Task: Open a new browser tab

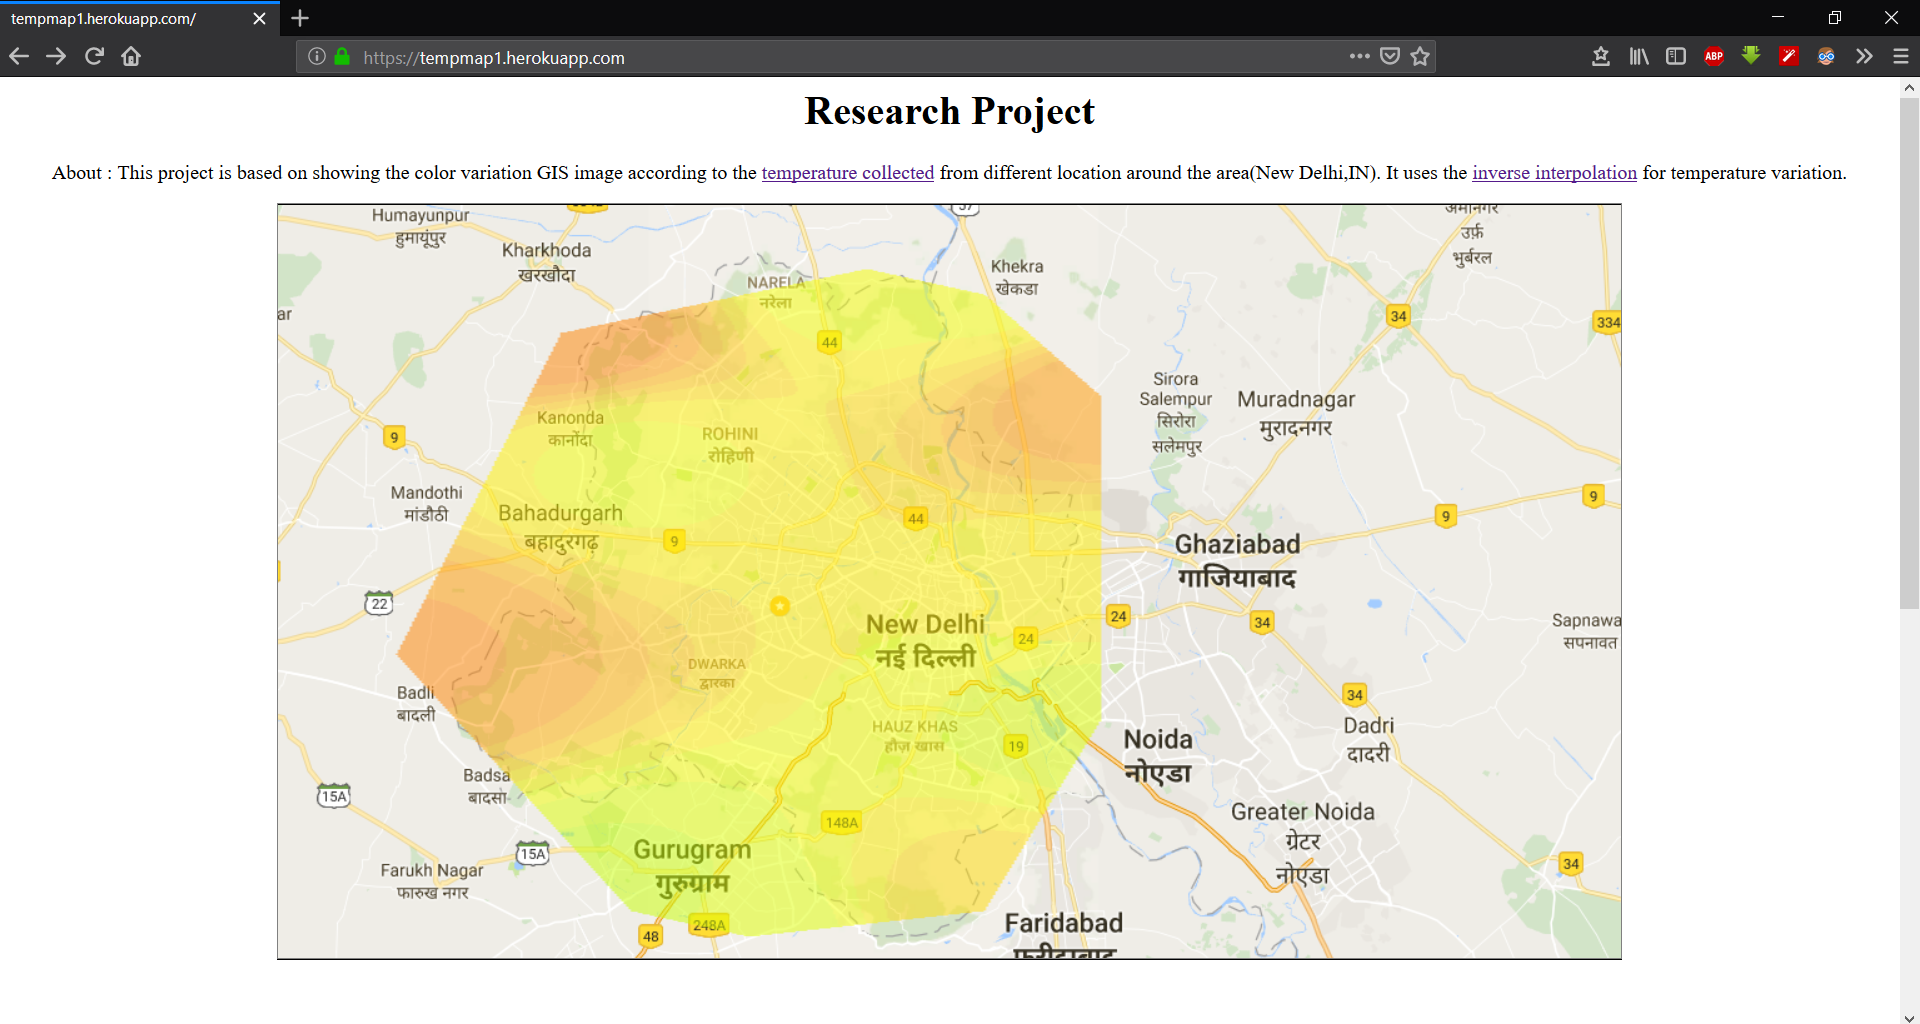Action: click(x=300, y=18)
